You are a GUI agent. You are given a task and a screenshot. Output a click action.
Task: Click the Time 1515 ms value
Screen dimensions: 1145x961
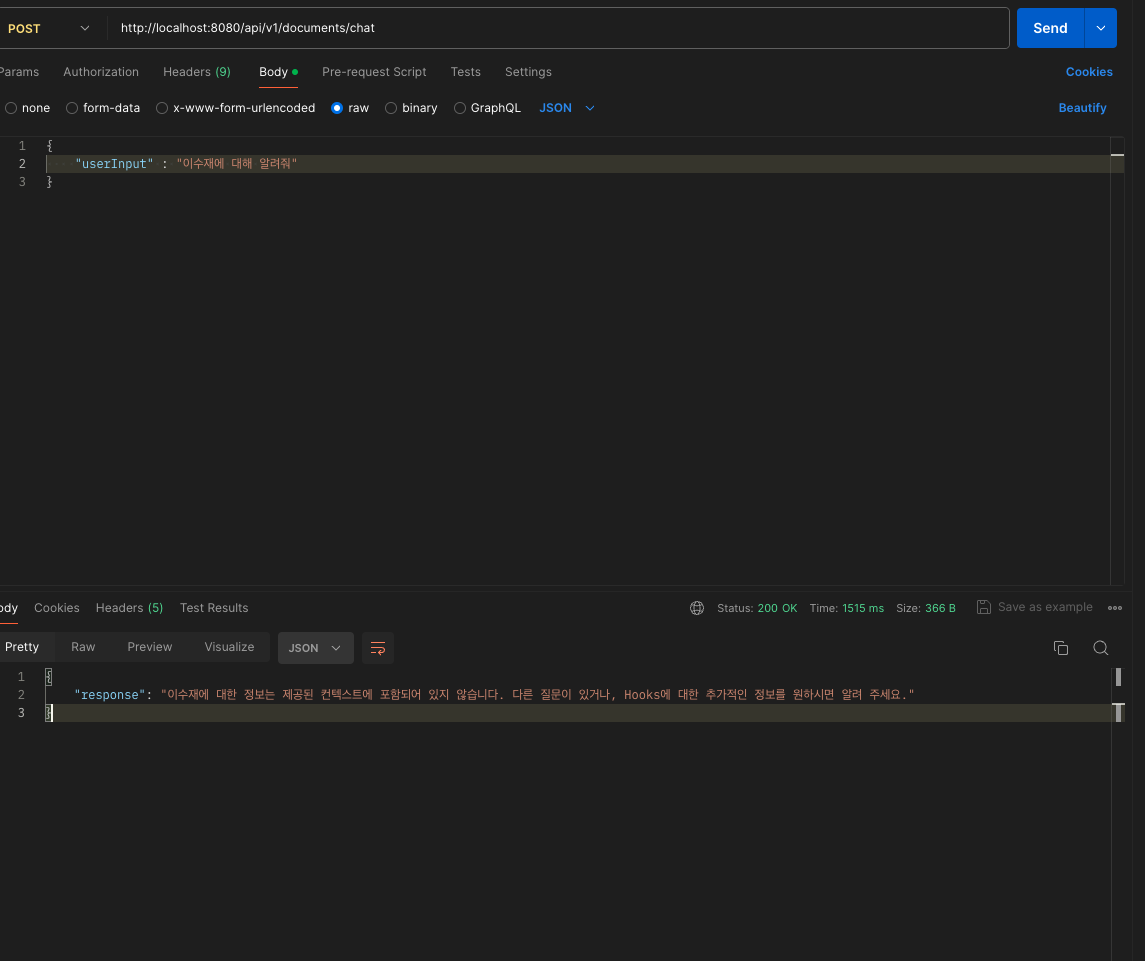coord(862,608)
